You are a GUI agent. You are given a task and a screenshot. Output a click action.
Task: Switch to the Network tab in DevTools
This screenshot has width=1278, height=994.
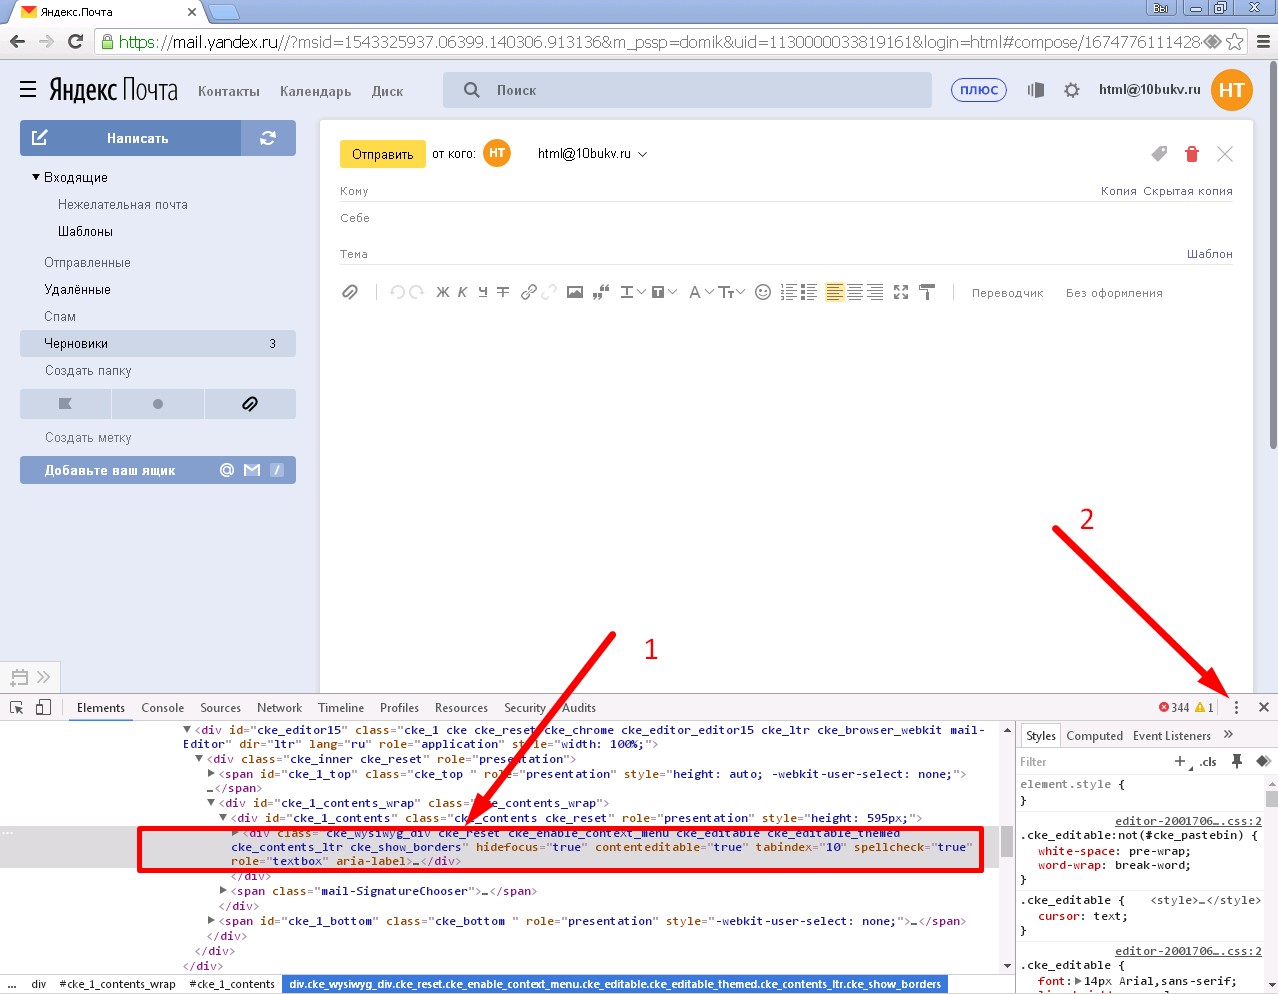coord(279,707)
